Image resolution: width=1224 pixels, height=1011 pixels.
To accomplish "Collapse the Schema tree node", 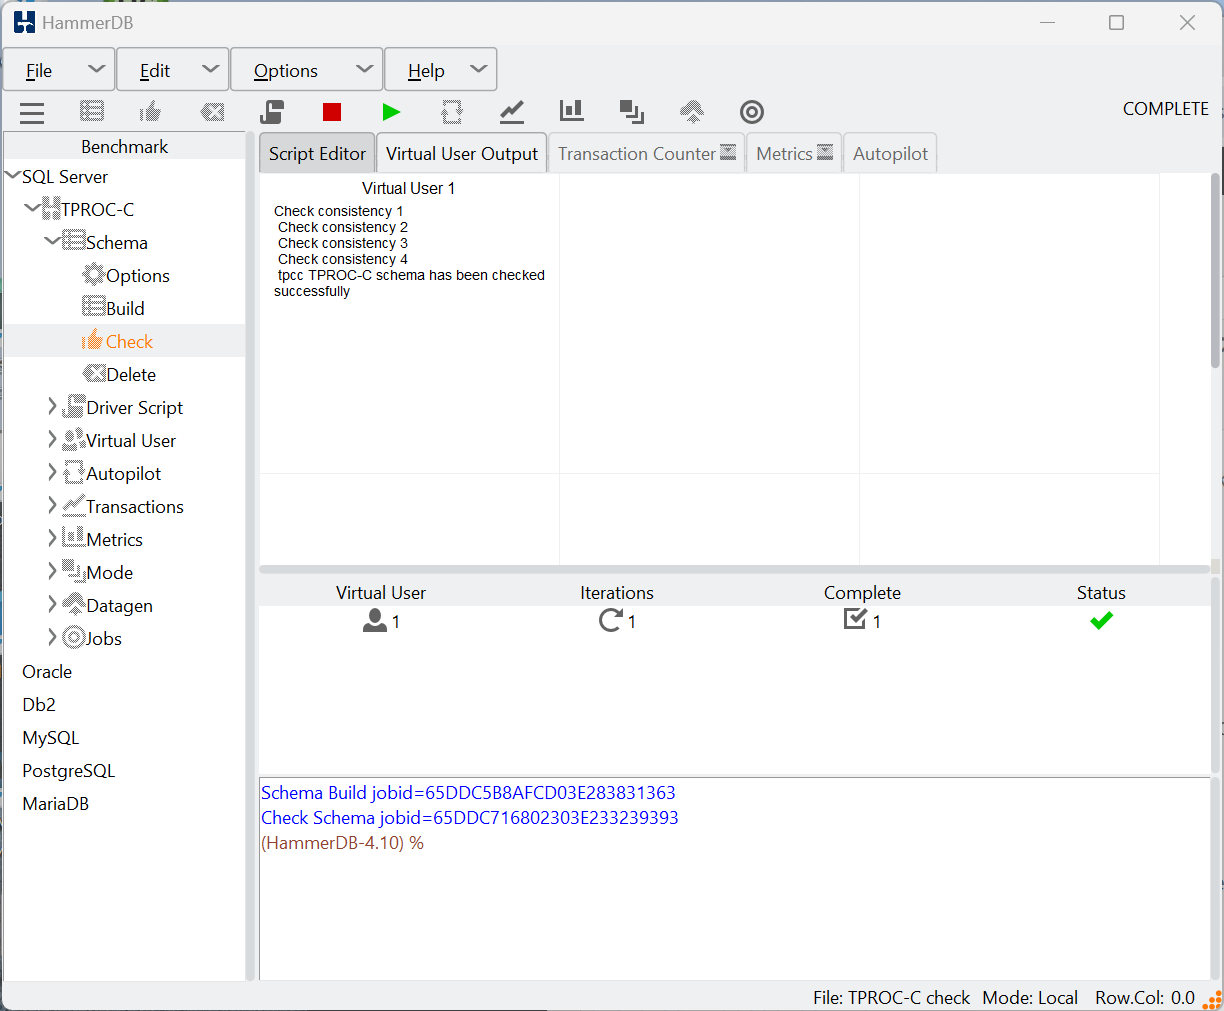I will [52, 241].
